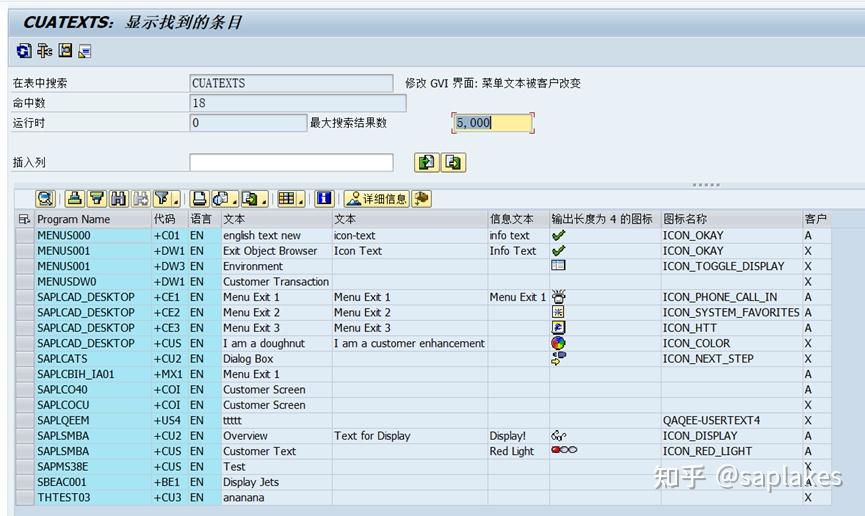
Task: Click the red light icon in SAPLSMBA row
Action: point(564,450)
